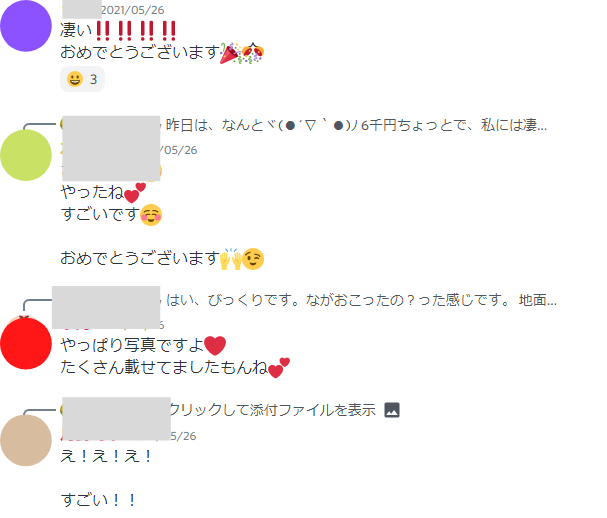
Task: Click the purple user avatar
Action: 26,26
